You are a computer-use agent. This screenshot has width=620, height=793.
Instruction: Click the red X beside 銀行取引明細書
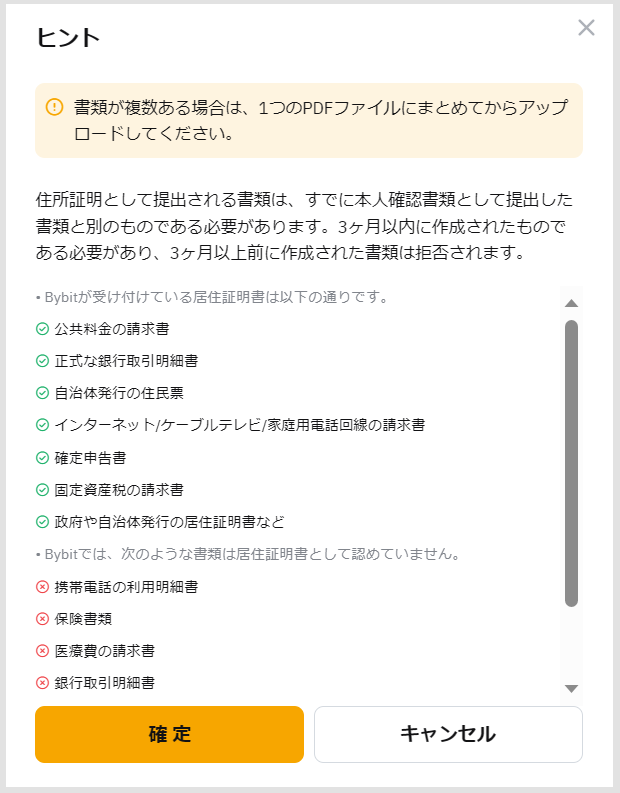tap(42, 683)
